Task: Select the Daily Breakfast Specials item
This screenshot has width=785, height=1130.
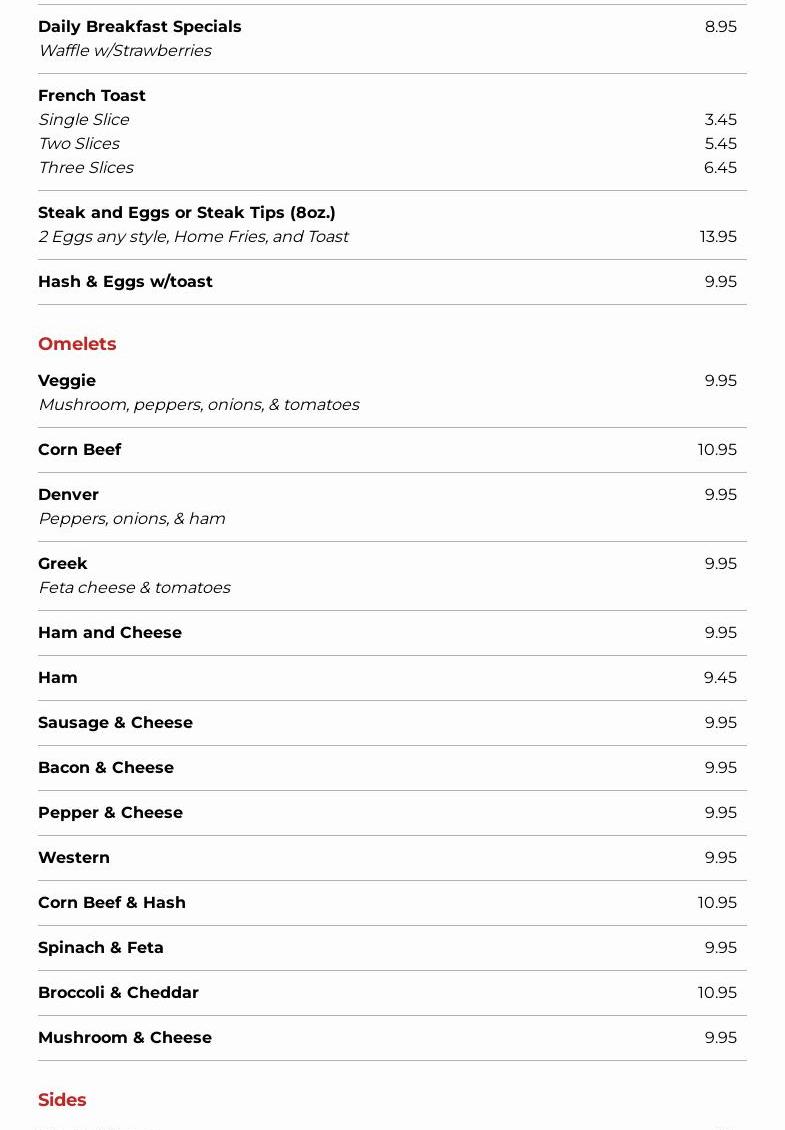Action: click(x=140, y=27)
